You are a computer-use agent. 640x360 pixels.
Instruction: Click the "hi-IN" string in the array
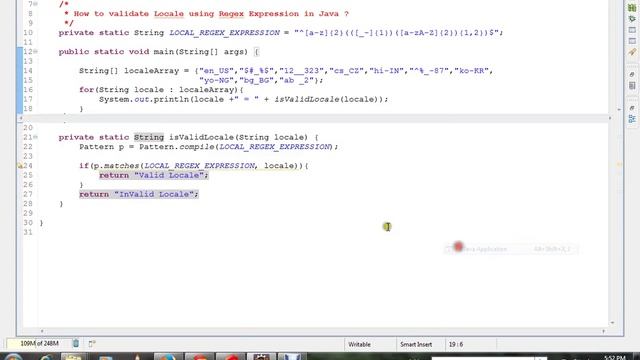[x=386, y=71]
